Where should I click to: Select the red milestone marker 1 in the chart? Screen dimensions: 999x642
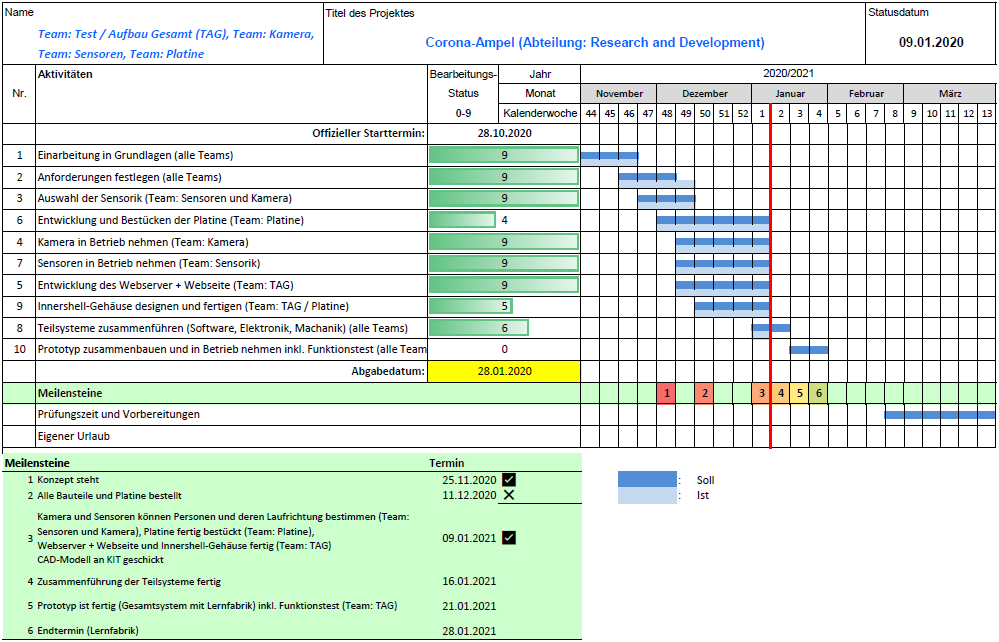click(666, 391)
